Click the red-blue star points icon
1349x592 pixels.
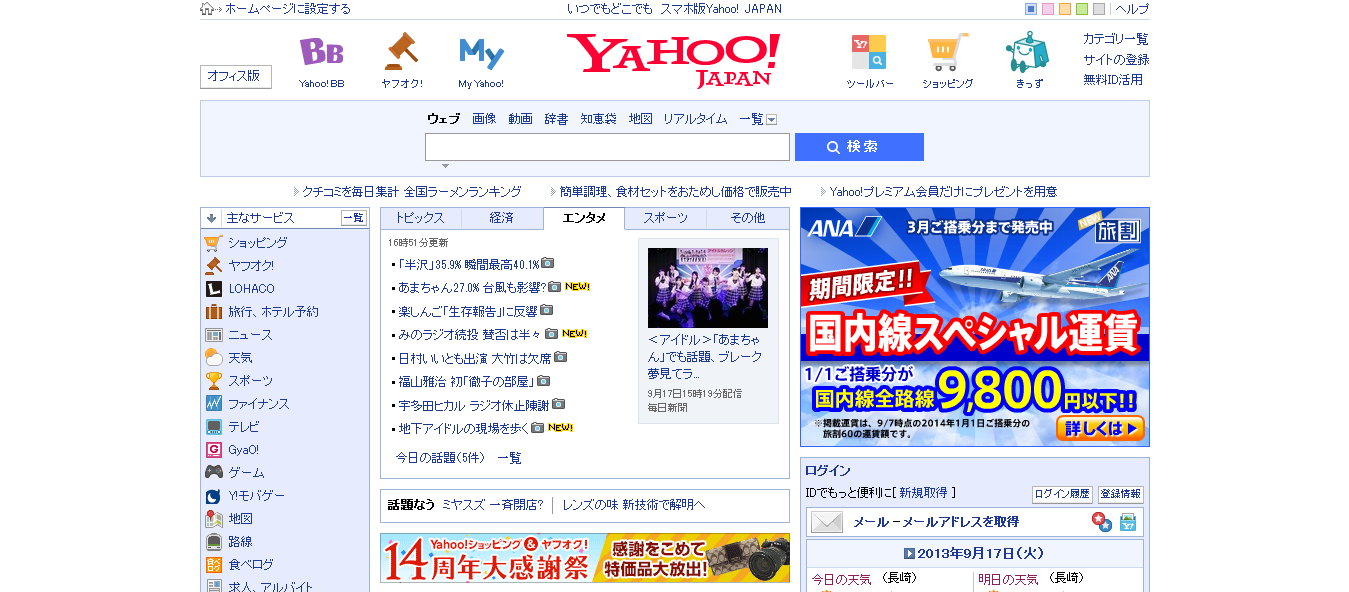pos(1101,521)
